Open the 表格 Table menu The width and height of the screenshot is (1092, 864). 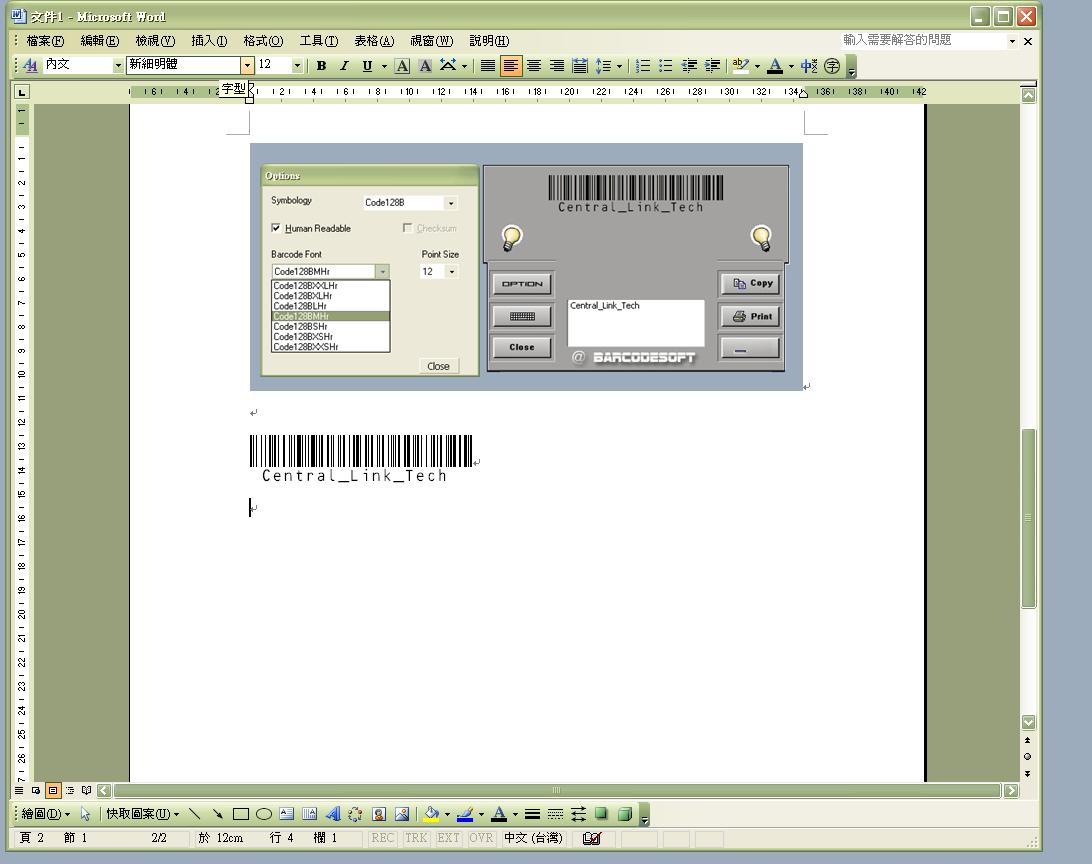pos(374,41)
